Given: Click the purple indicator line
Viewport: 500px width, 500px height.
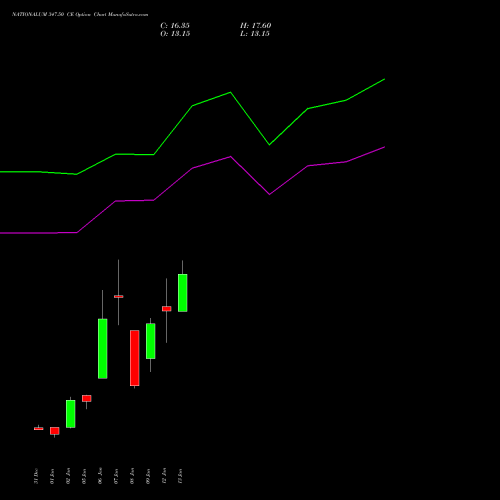Looking at the screenshot, I should click(x=192, y=168).
